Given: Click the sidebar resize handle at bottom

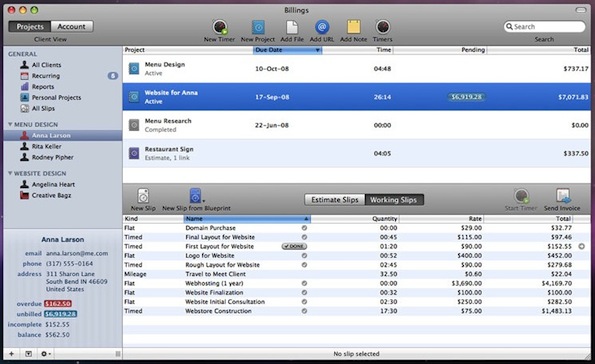Looking at the screenshot, I should tap(118, 354).
